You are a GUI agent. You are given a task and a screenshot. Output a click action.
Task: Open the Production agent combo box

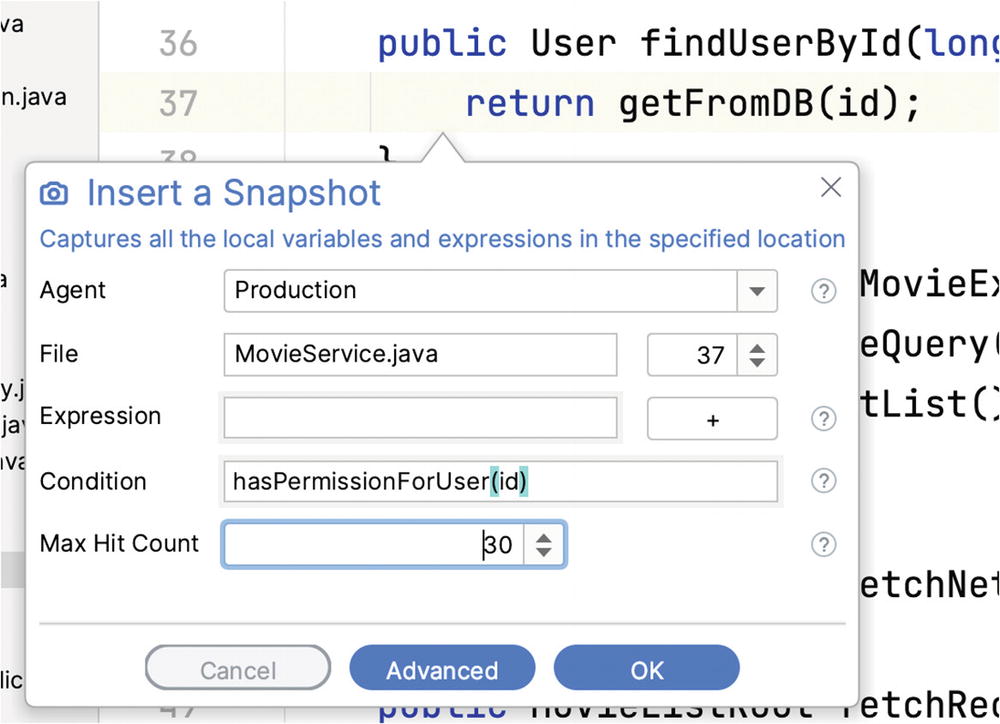click(x=480, y=291)
